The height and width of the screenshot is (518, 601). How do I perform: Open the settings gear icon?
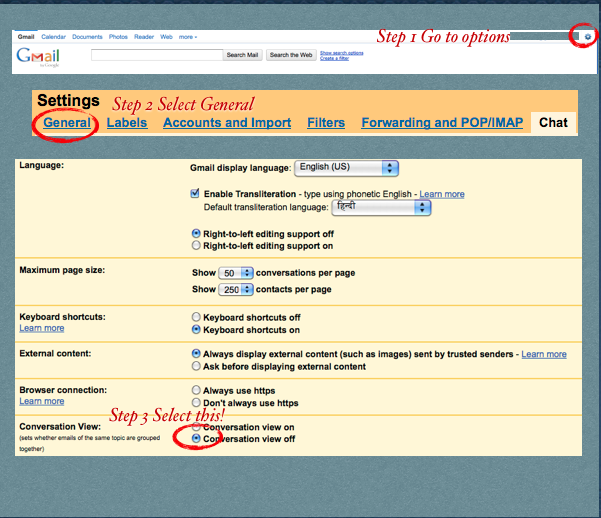point(588,37)
